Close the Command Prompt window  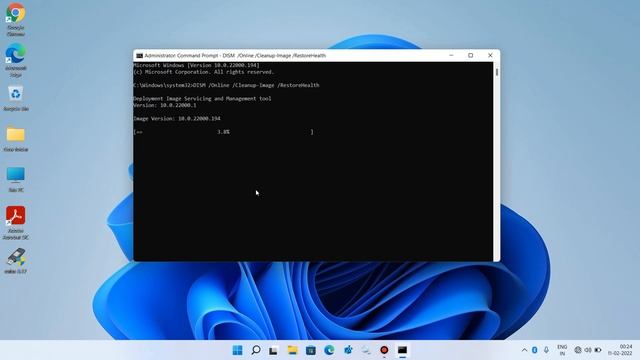490,56
